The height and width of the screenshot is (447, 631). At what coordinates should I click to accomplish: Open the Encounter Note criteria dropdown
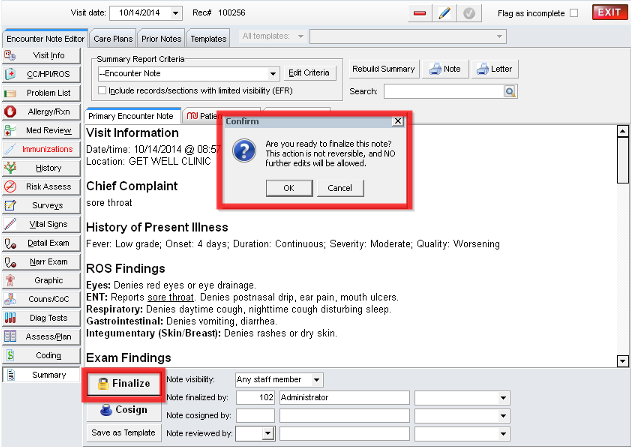pos(273,74)
